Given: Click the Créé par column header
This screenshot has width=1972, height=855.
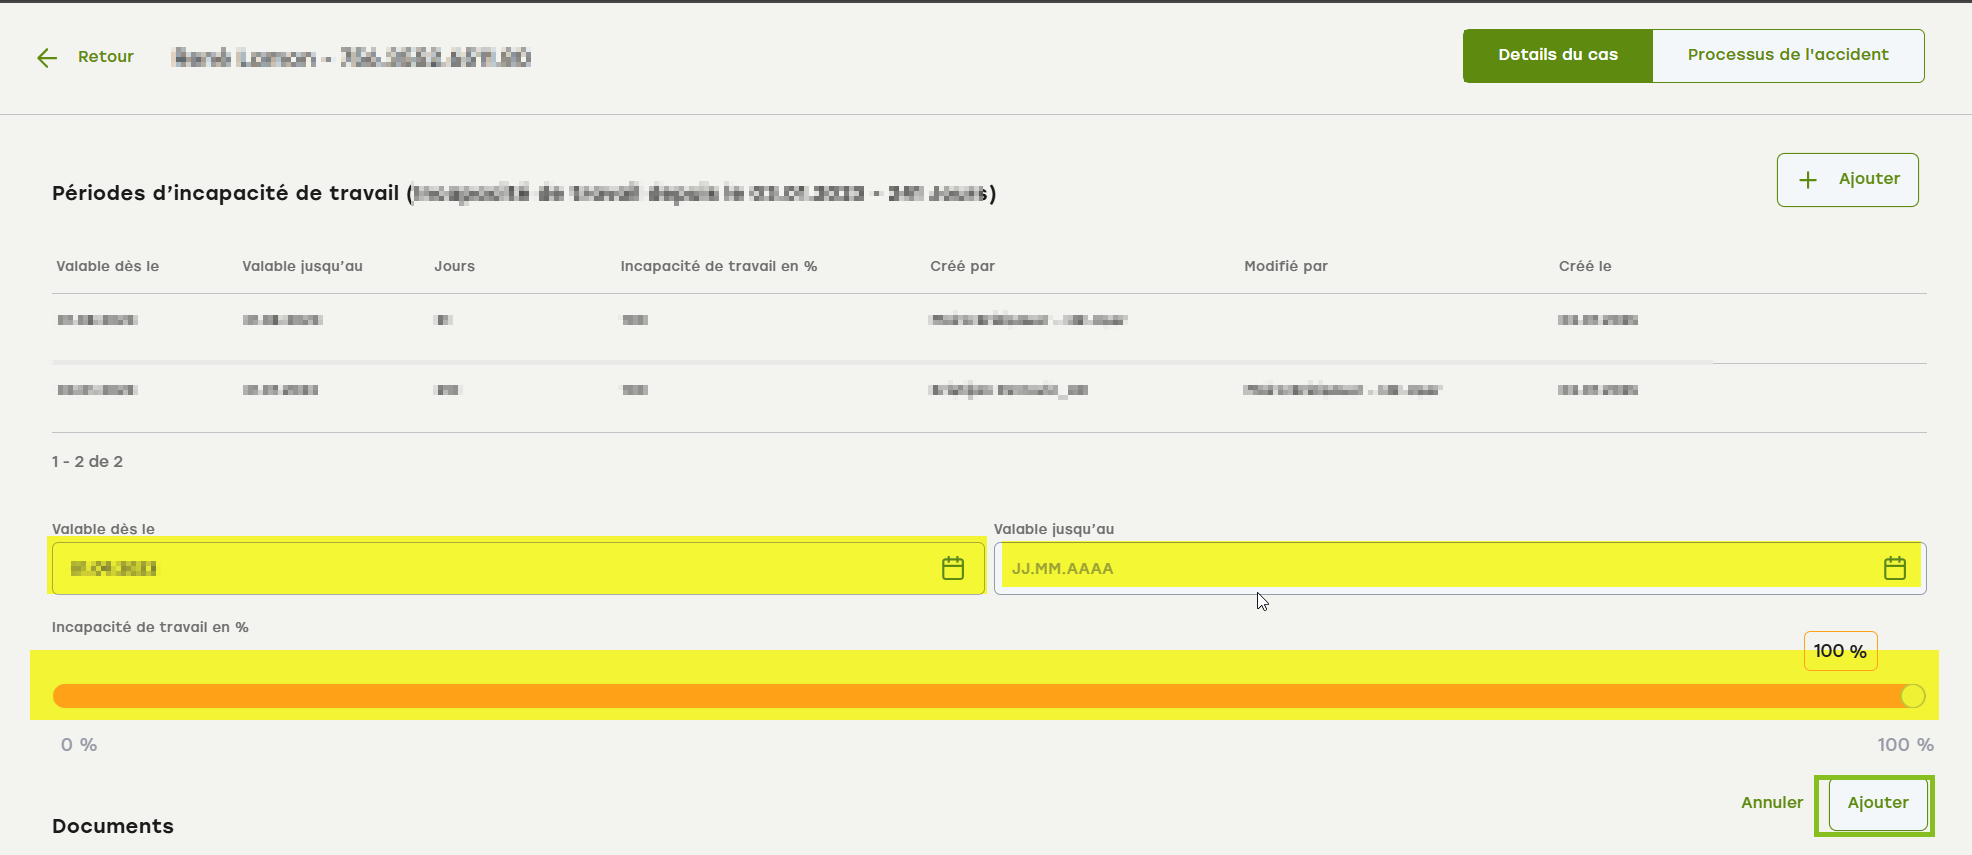Looking at the screenshot, I should 962,266.
